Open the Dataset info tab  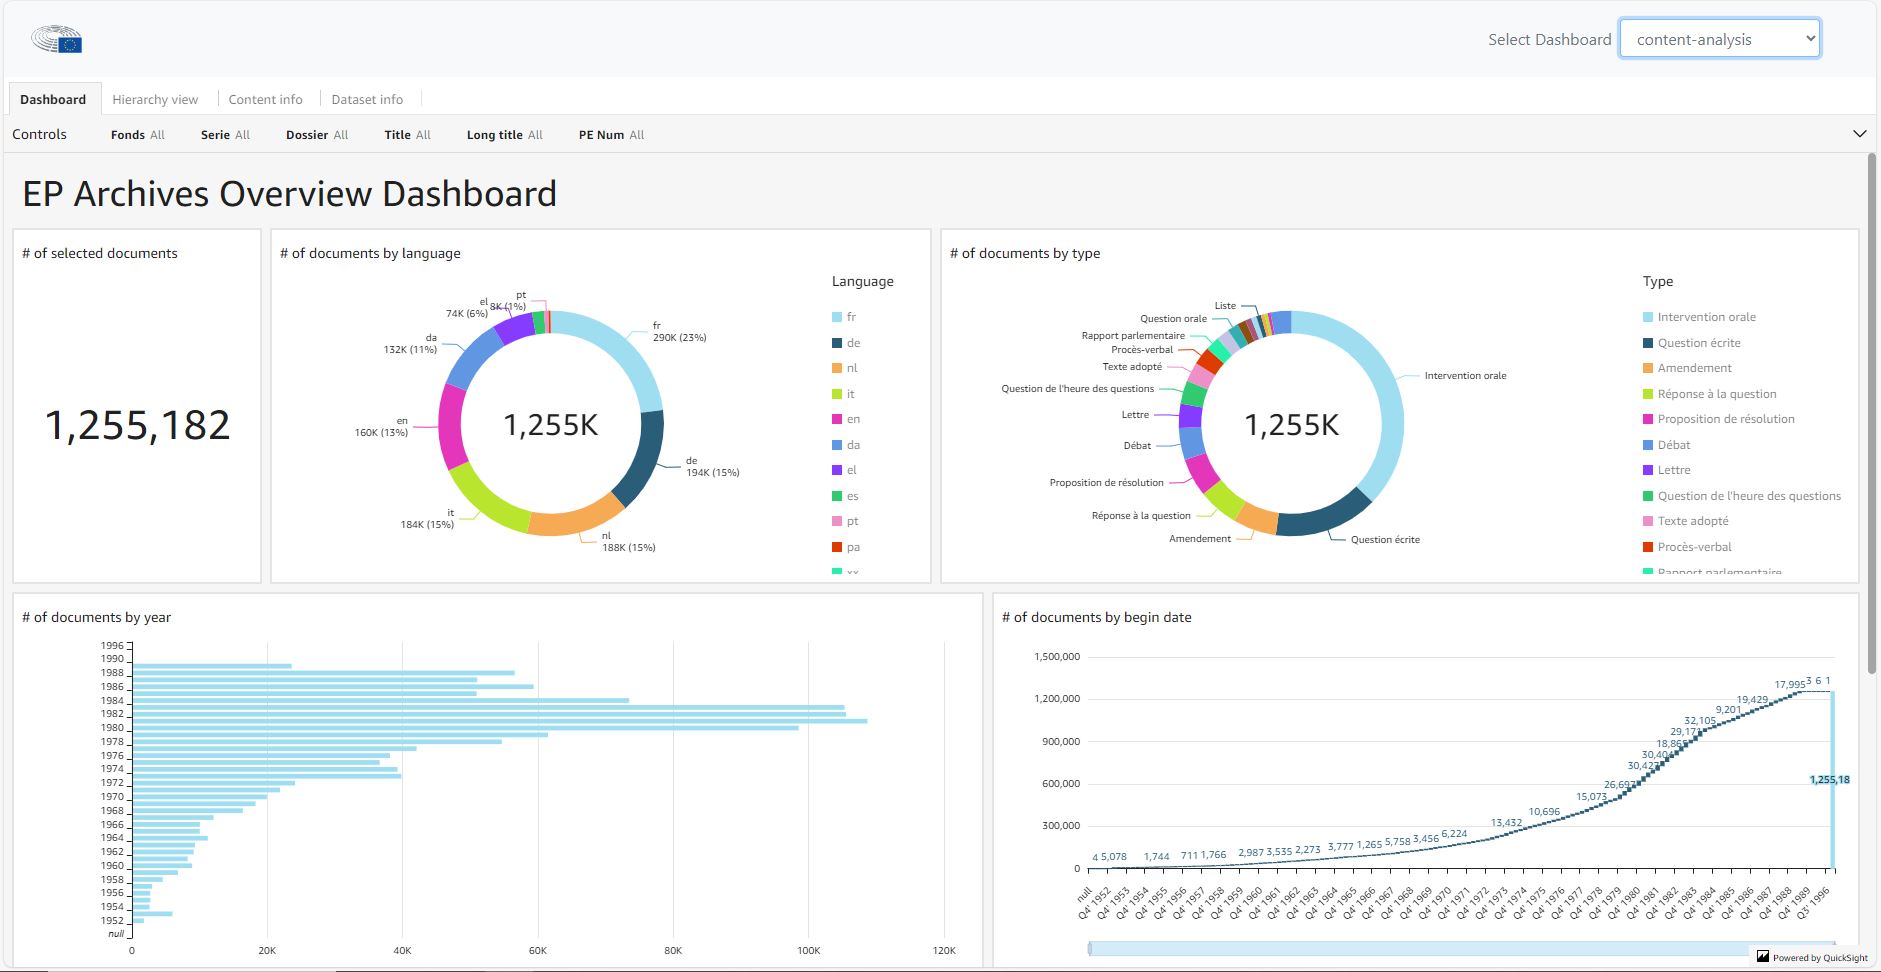pos(367,99)
